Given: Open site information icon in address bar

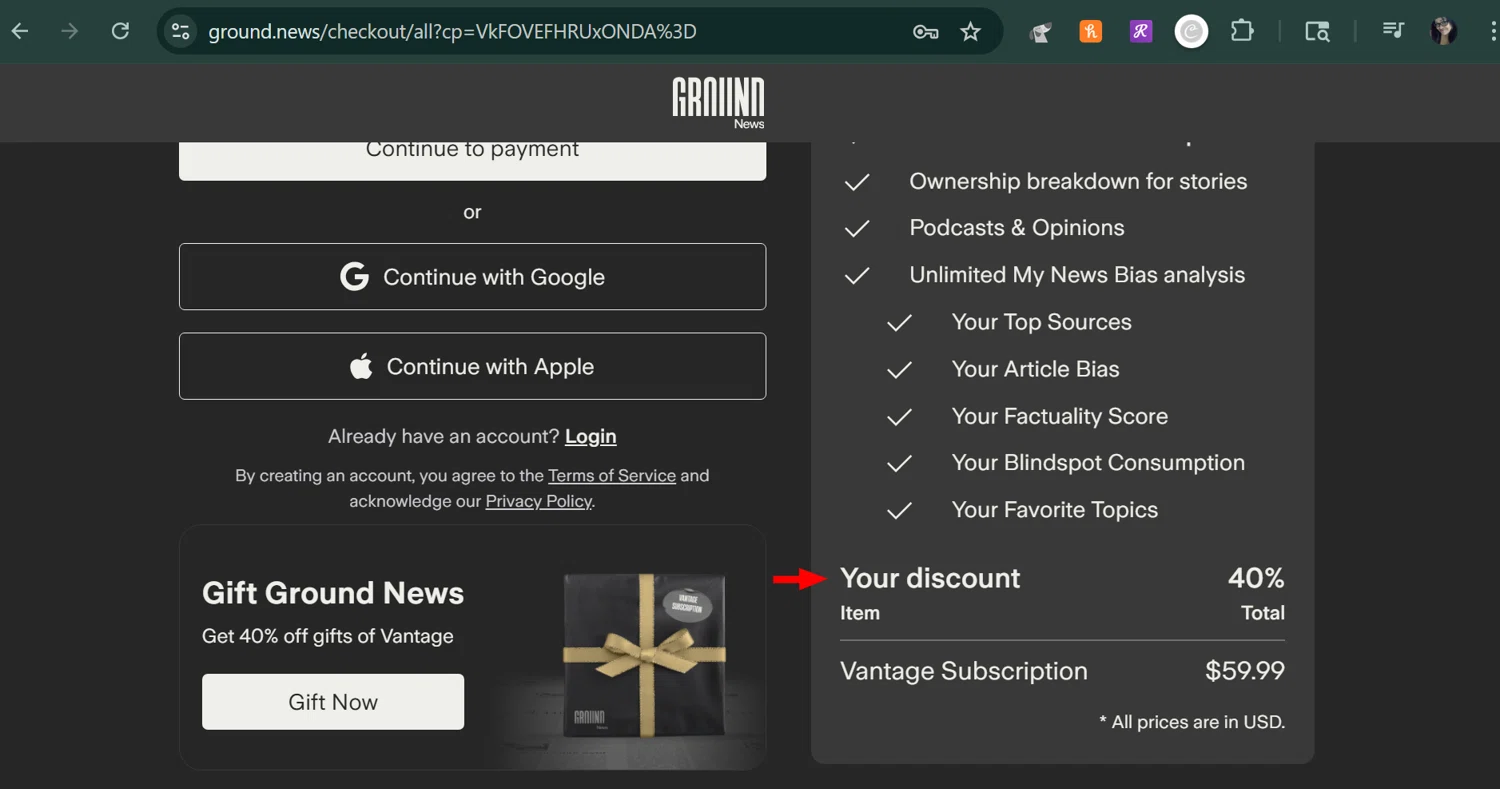Looking at the screenshot, I should click(x=181, y=32).
